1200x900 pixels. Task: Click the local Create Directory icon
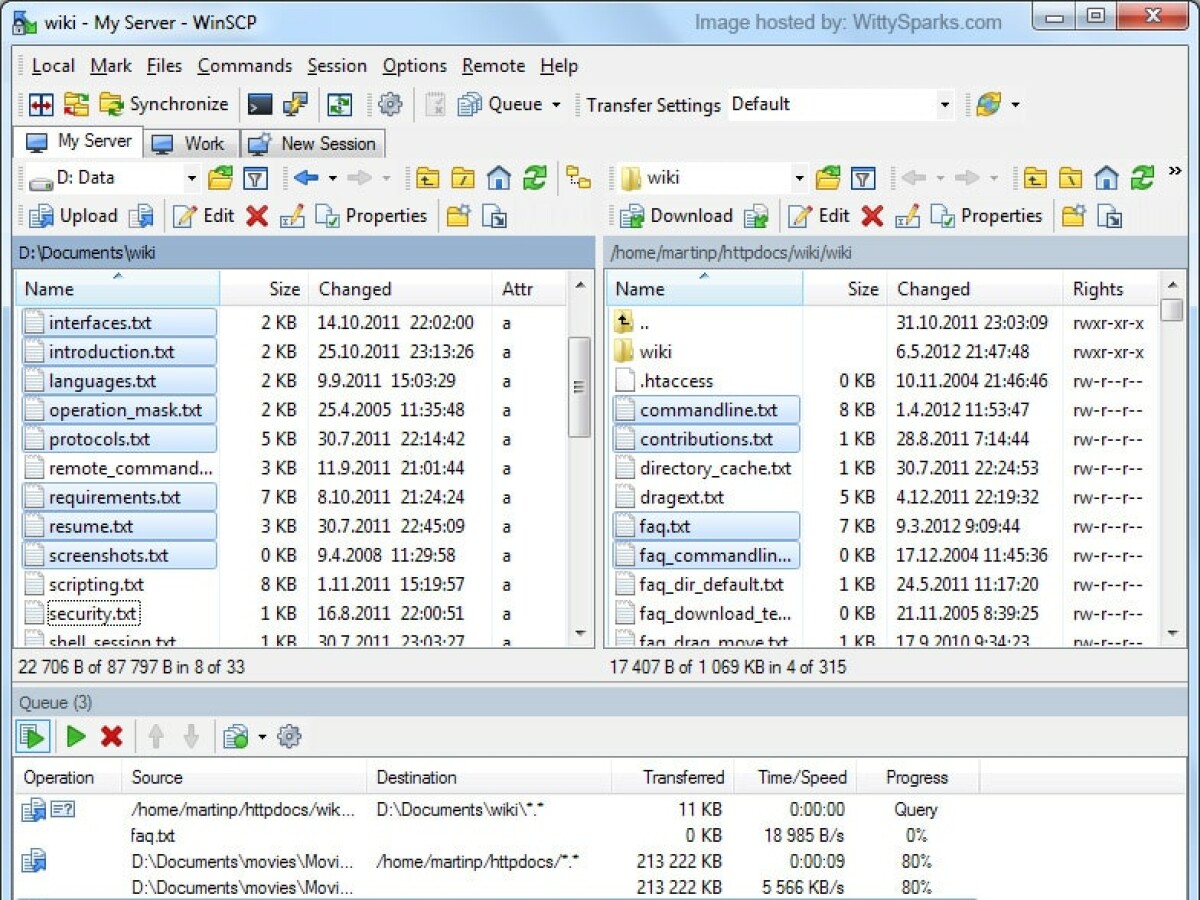[x=458, y=216]
